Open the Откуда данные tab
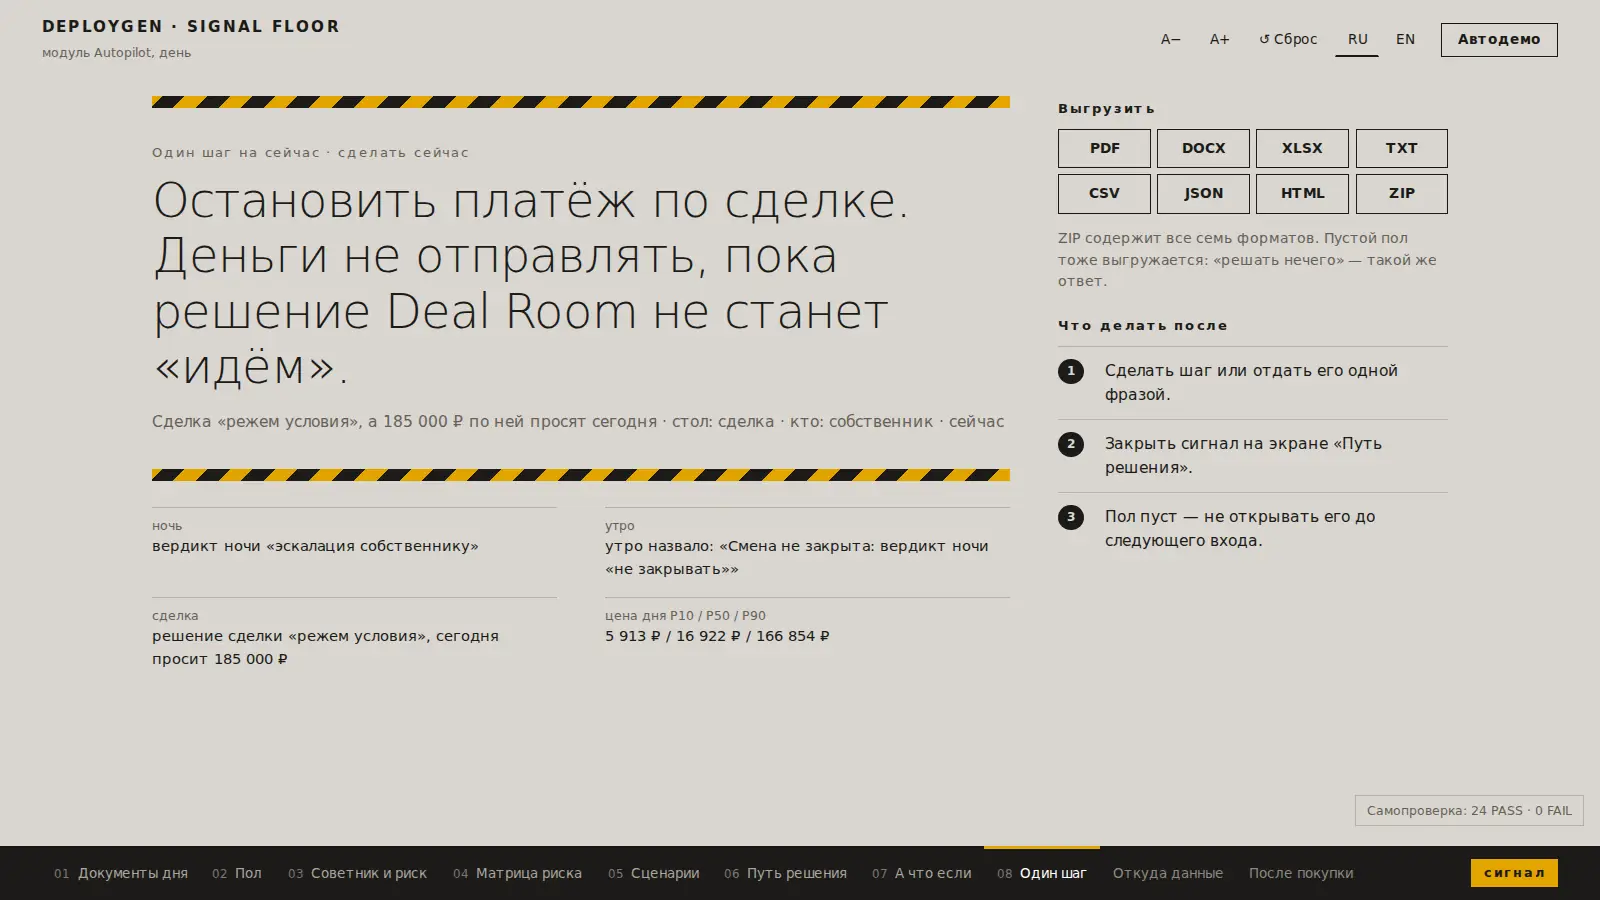The width and height of the screenshot is (1600, 900). click(1168, 873)
